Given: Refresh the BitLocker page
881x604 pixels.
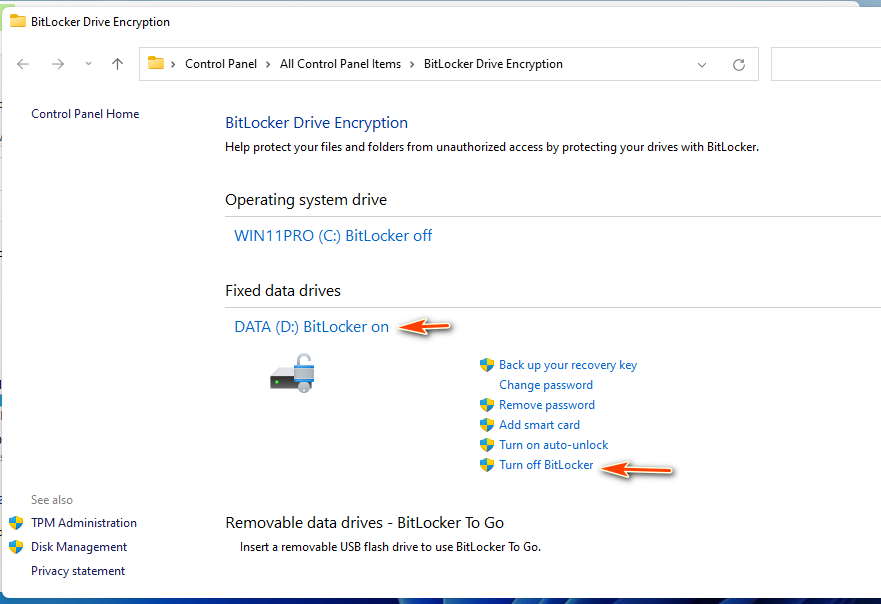Looking at the screenshot, I should pos(739,65).
